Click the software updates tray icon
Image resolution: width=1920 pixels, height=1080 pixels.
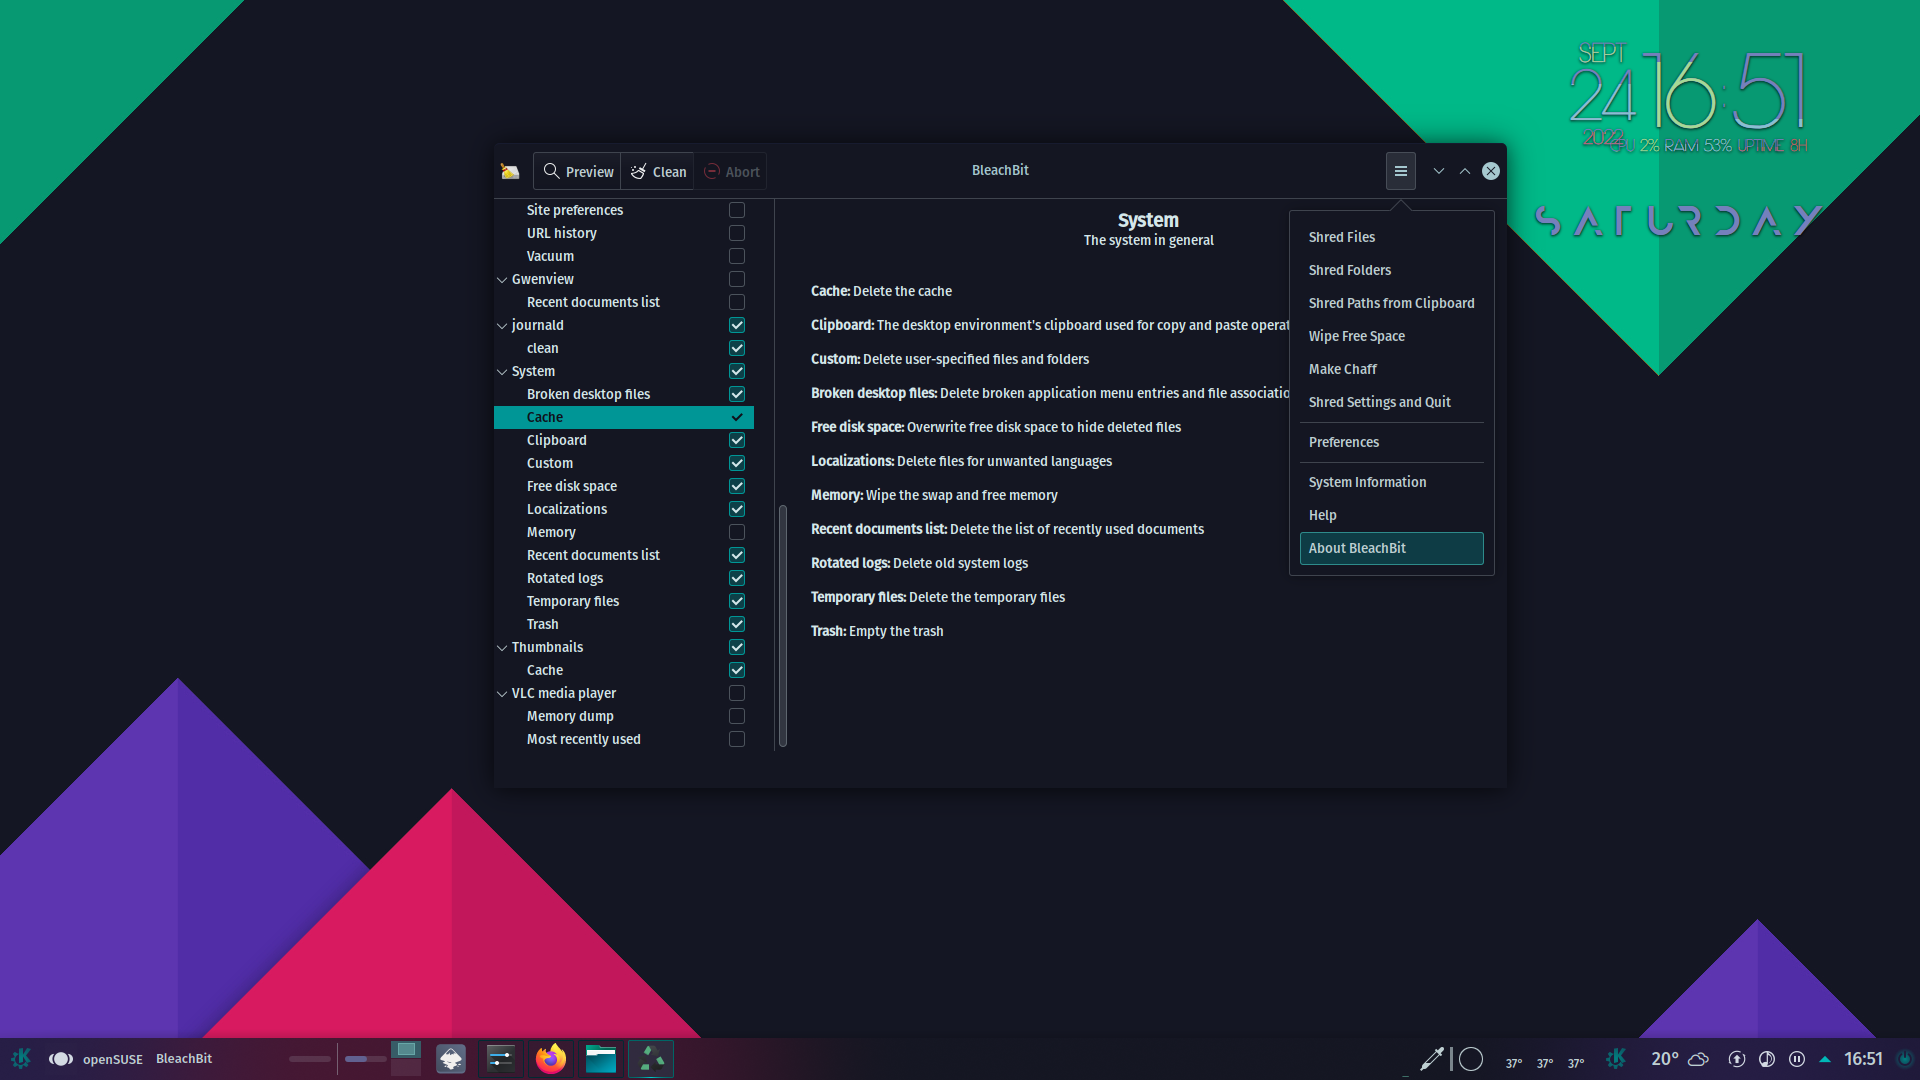coord(1737,1058)
